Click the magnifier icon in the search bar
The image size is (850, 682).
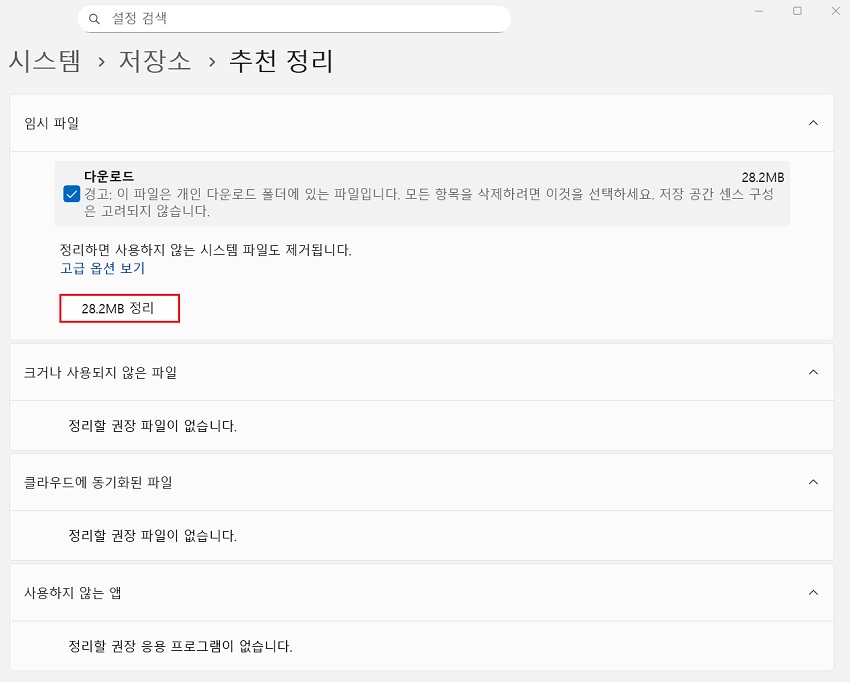pyautogui.click(x=95, y=19)
